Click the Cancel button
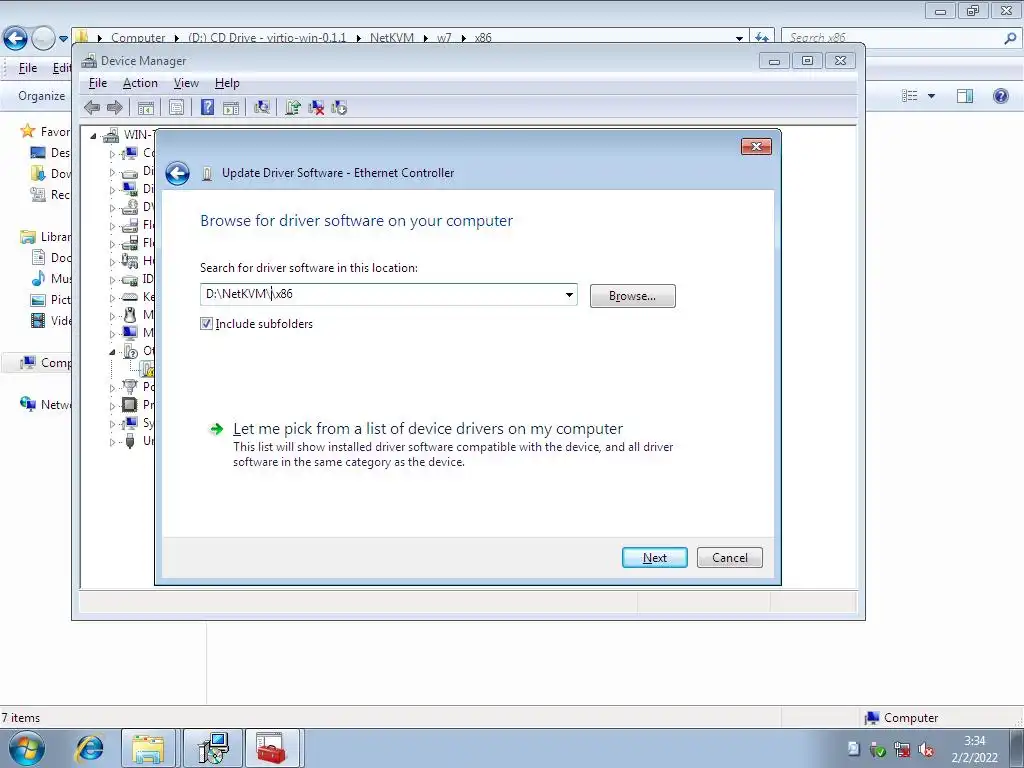The width and height of the screenshot is (1024, 768). pyautogui.click(x=729, y=558)
